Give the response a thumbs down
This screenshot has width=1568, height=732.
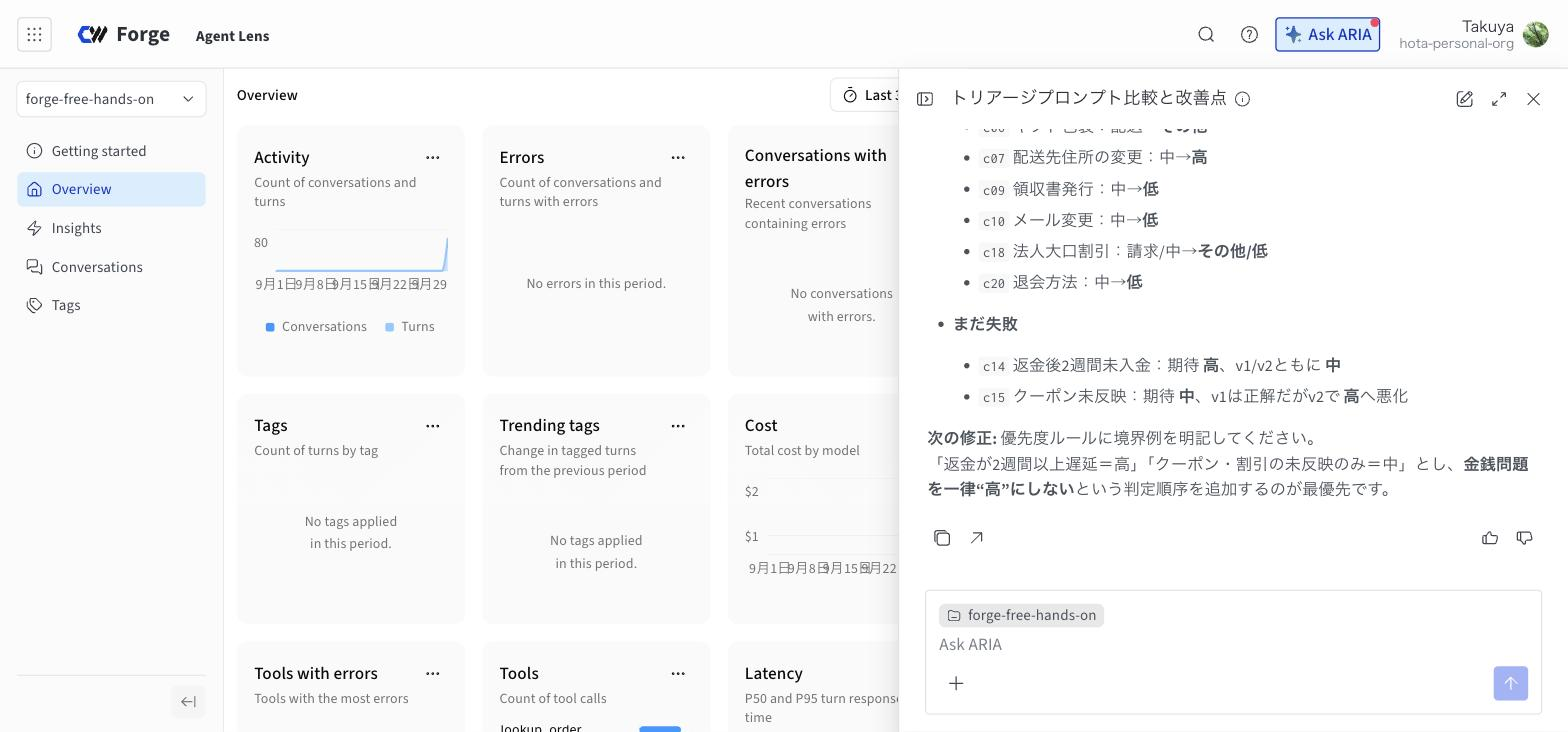[x=1525, y=538]
